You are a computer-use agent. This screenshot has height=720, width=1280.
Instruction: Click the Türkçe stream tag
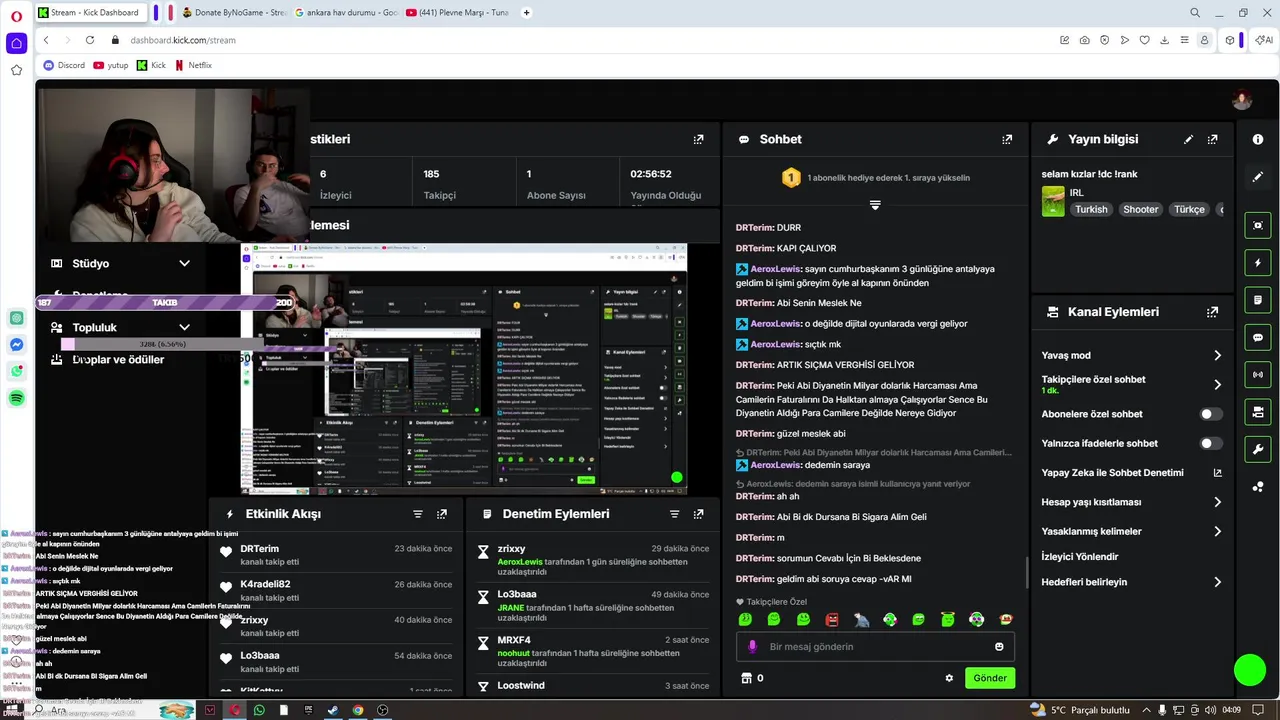click(x=1189, y=210)
